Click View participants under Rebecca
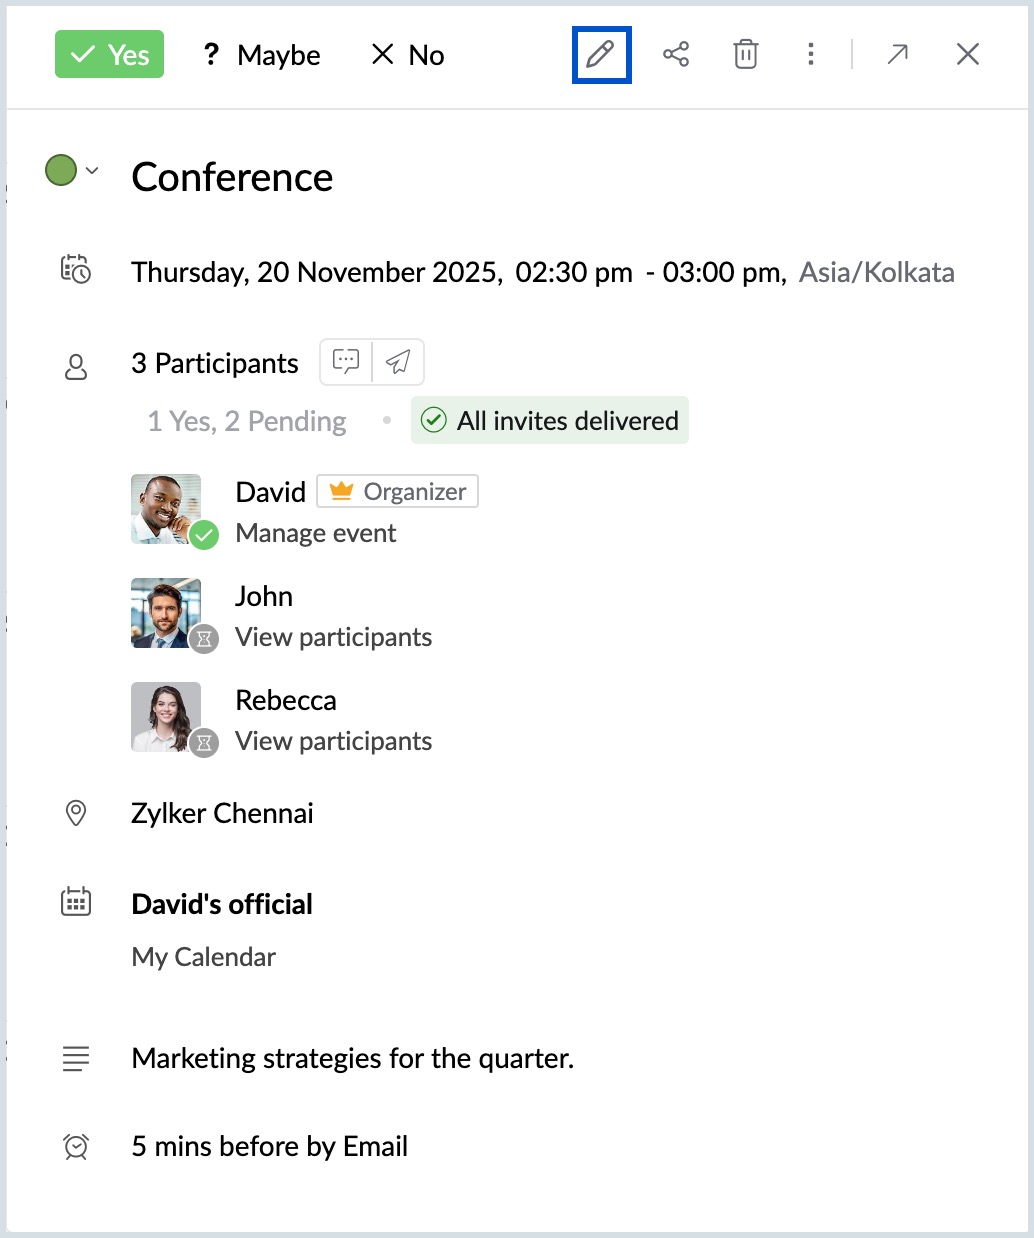The width and height of the screenshot is (1034, 1238). point(334,741)
